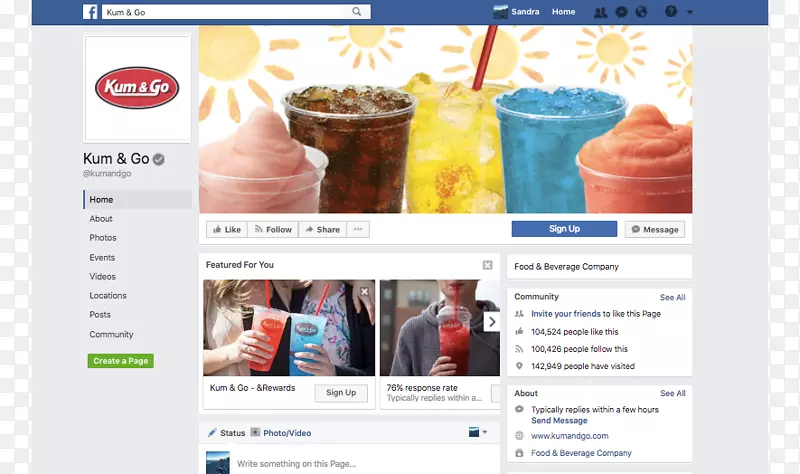Click Sandra profile name in top bar

[525, 12]
